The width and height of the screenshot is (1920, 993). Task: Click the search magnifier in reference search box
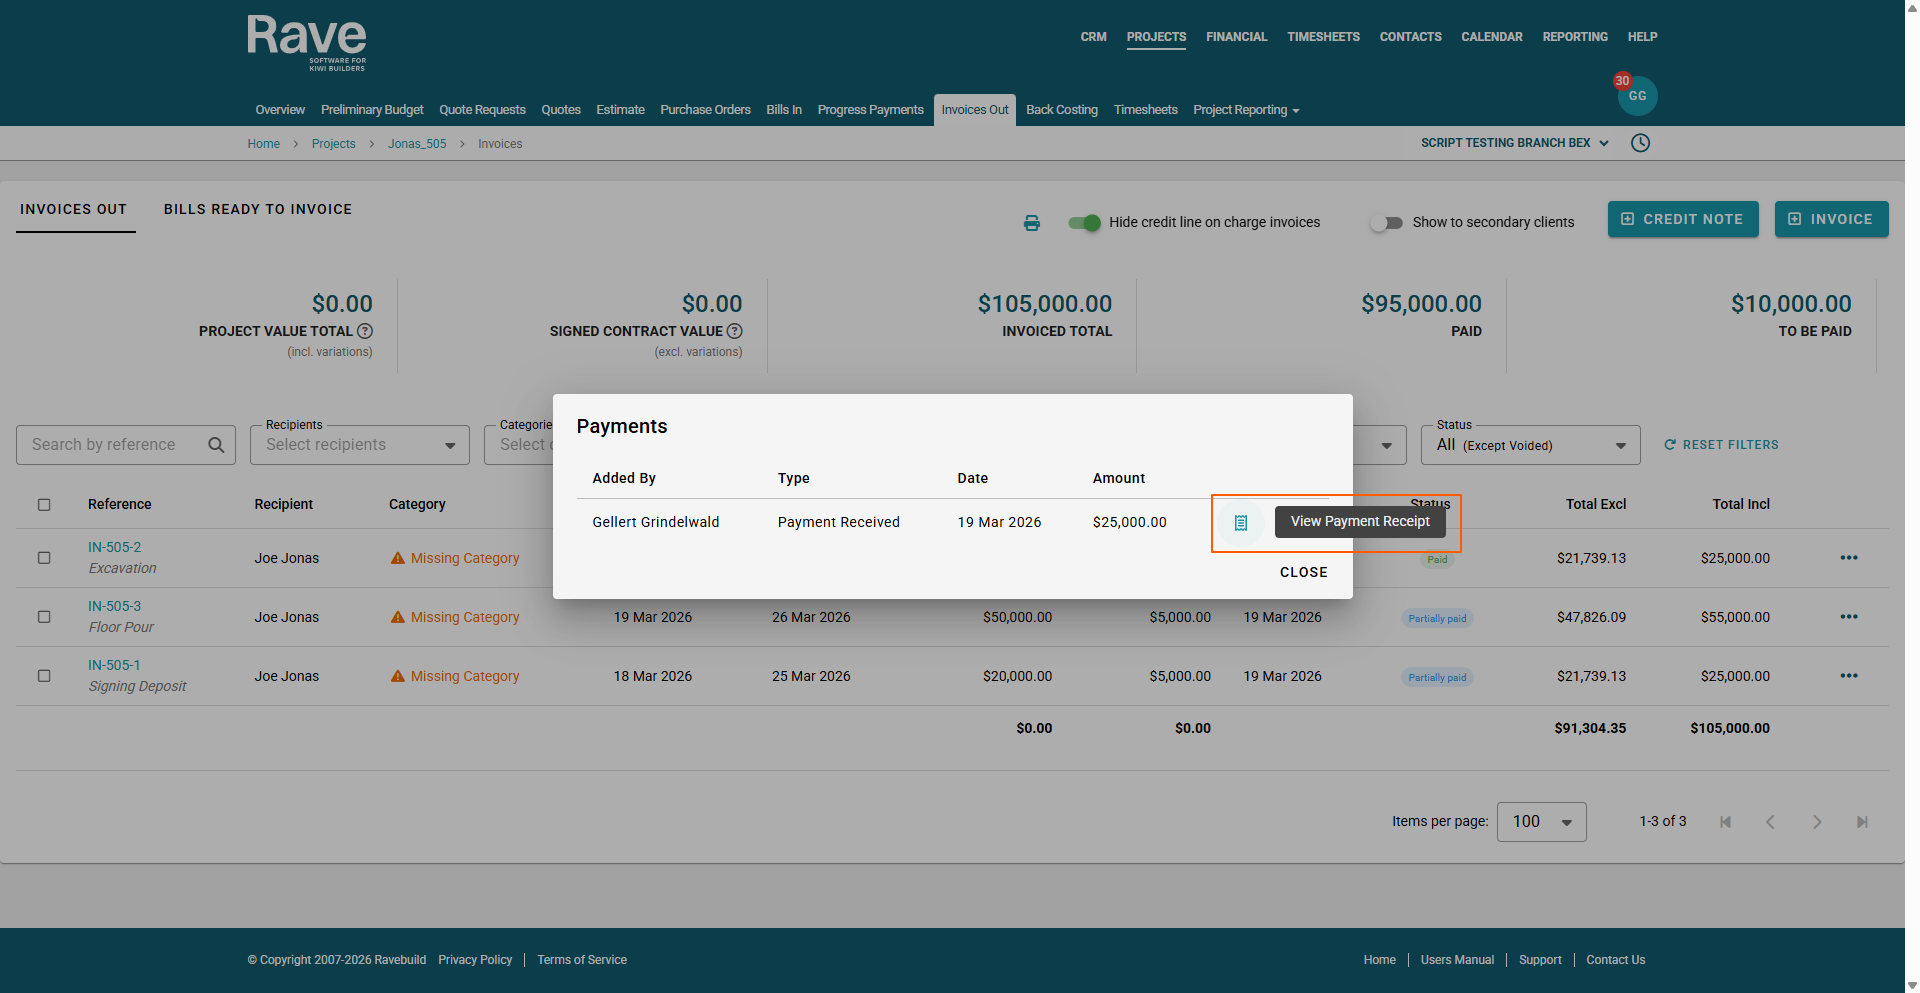[216, 445]
